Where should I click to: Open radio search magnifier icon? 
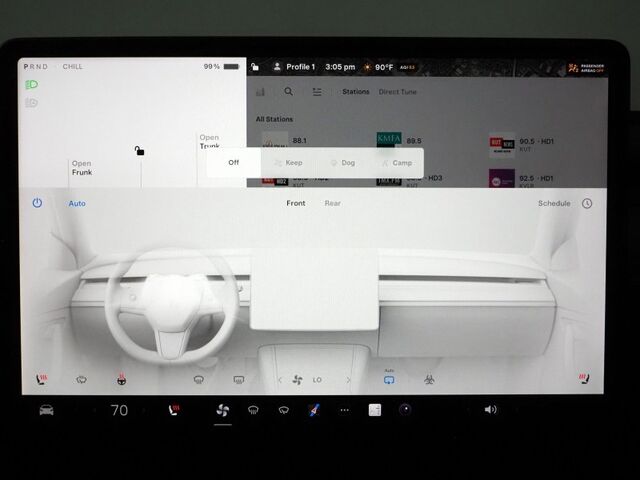tap(288, 92)
